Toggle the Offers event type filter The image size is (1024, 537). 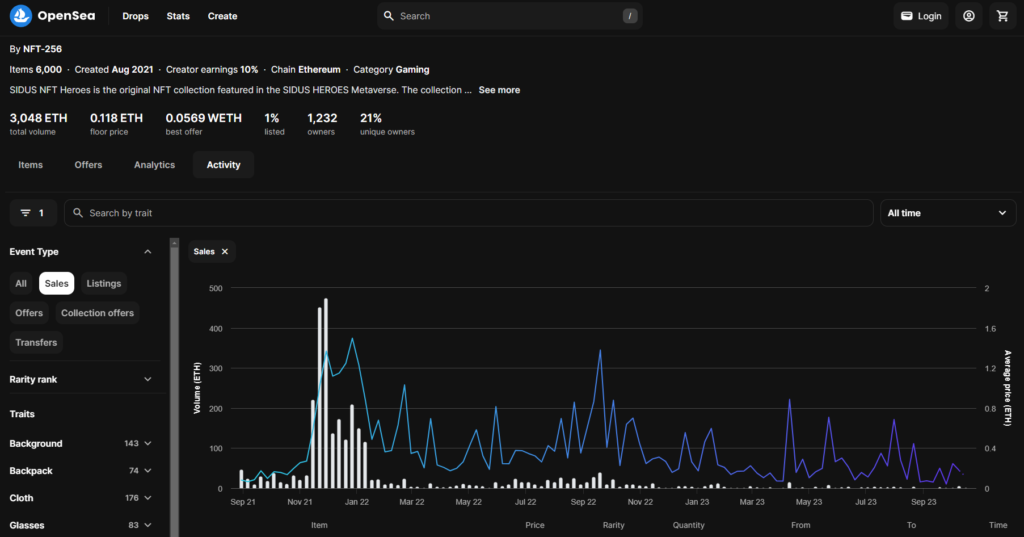[x=29, y=313]
